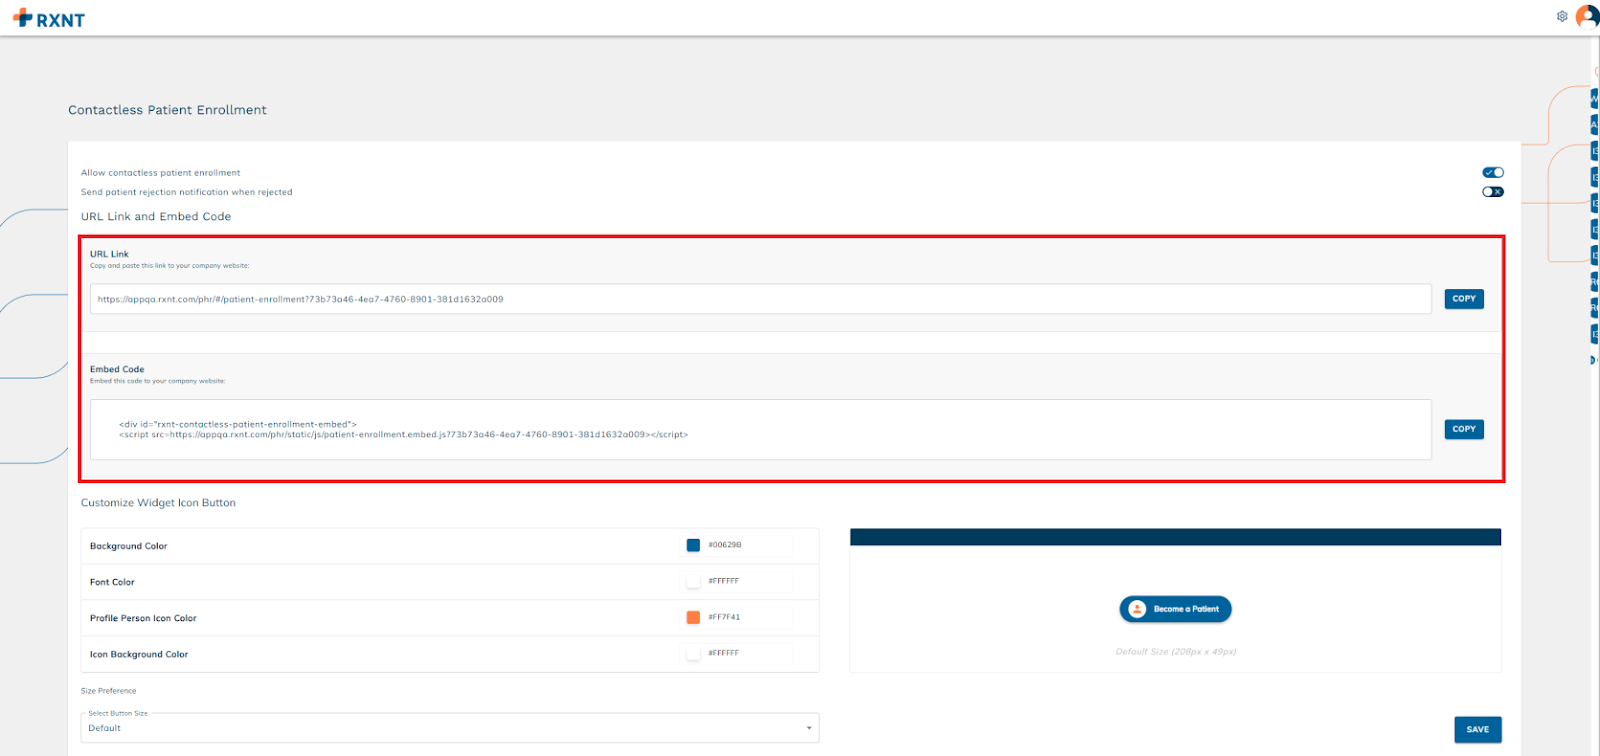Screen dimensions: 1600x756
Task: Pick the Background Color blue swatch
Action: (x=693, y=545)
